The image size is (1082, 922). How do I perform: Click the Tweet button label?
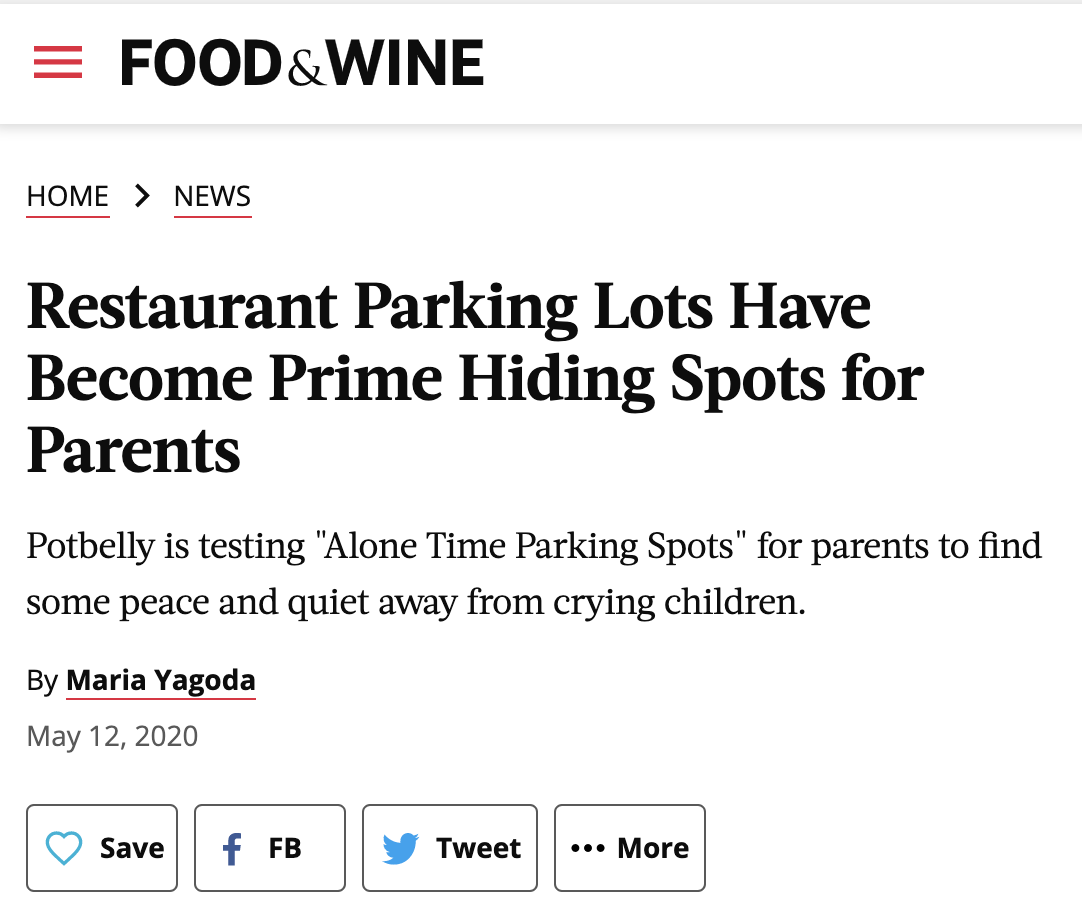pyautogui.click(x=478, y=848)
